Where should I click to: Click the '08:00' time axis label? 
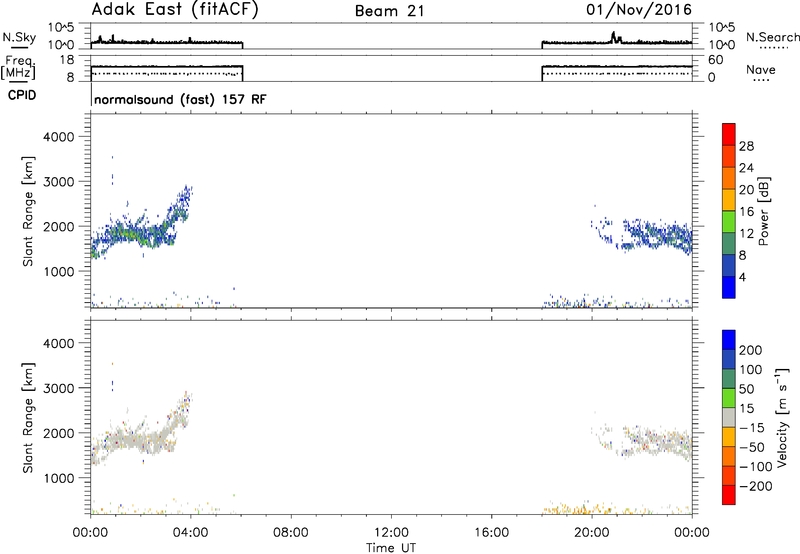tap(291, 533)
